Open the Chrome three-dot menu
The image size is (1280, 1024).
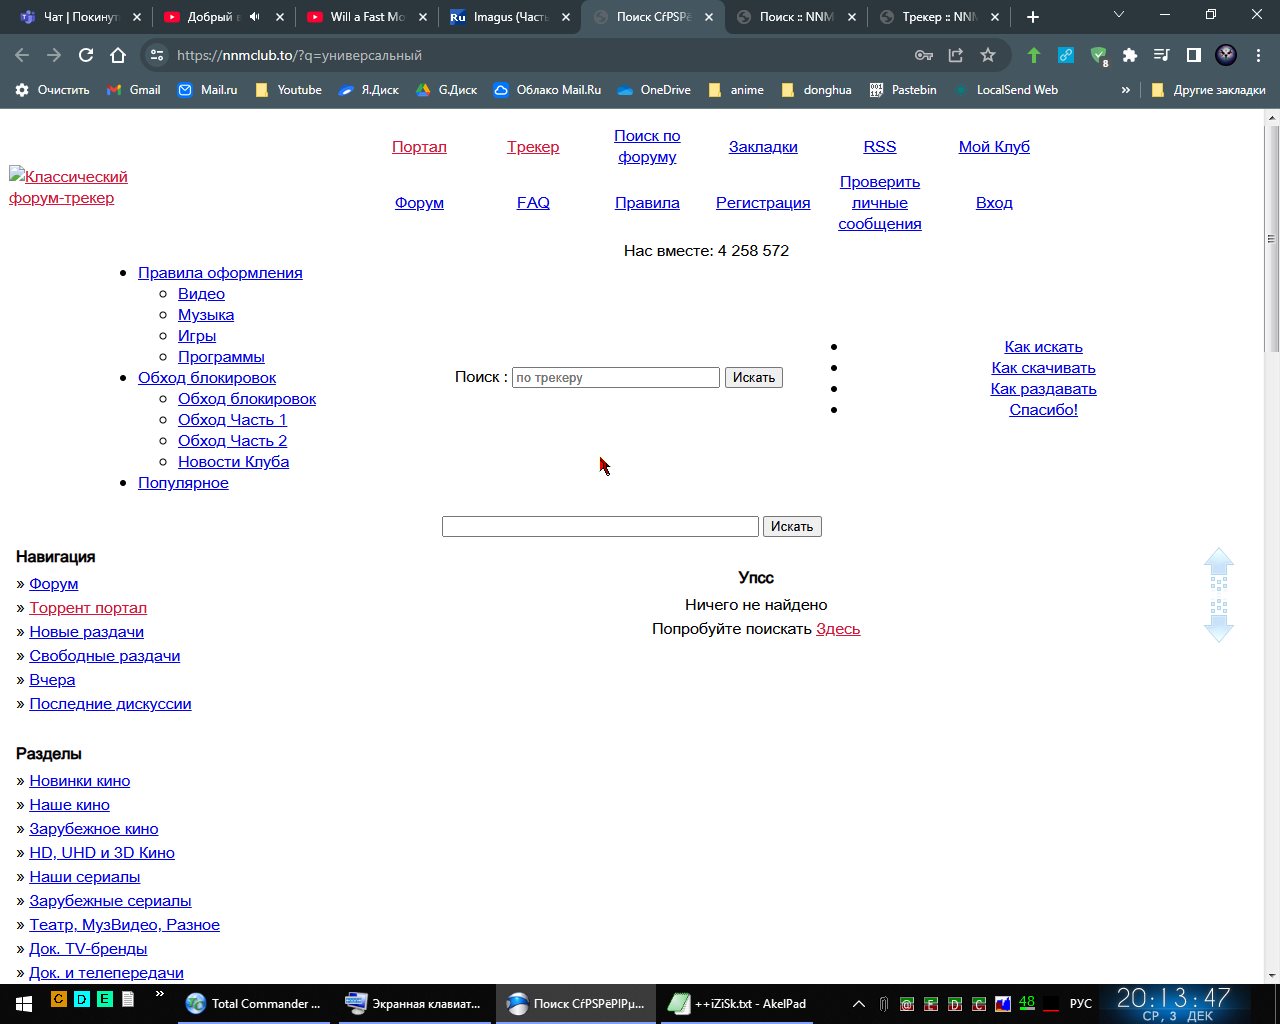pos(1258,55)
